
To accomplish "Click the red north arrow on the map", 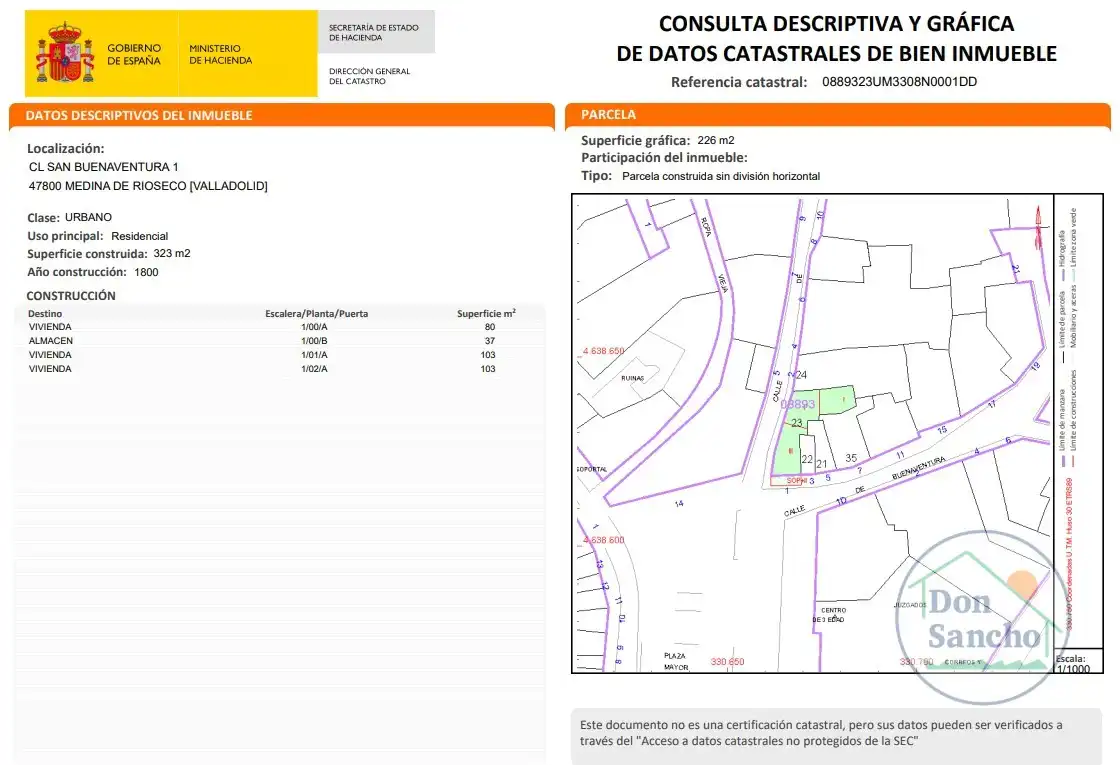I will point(1039,227).
